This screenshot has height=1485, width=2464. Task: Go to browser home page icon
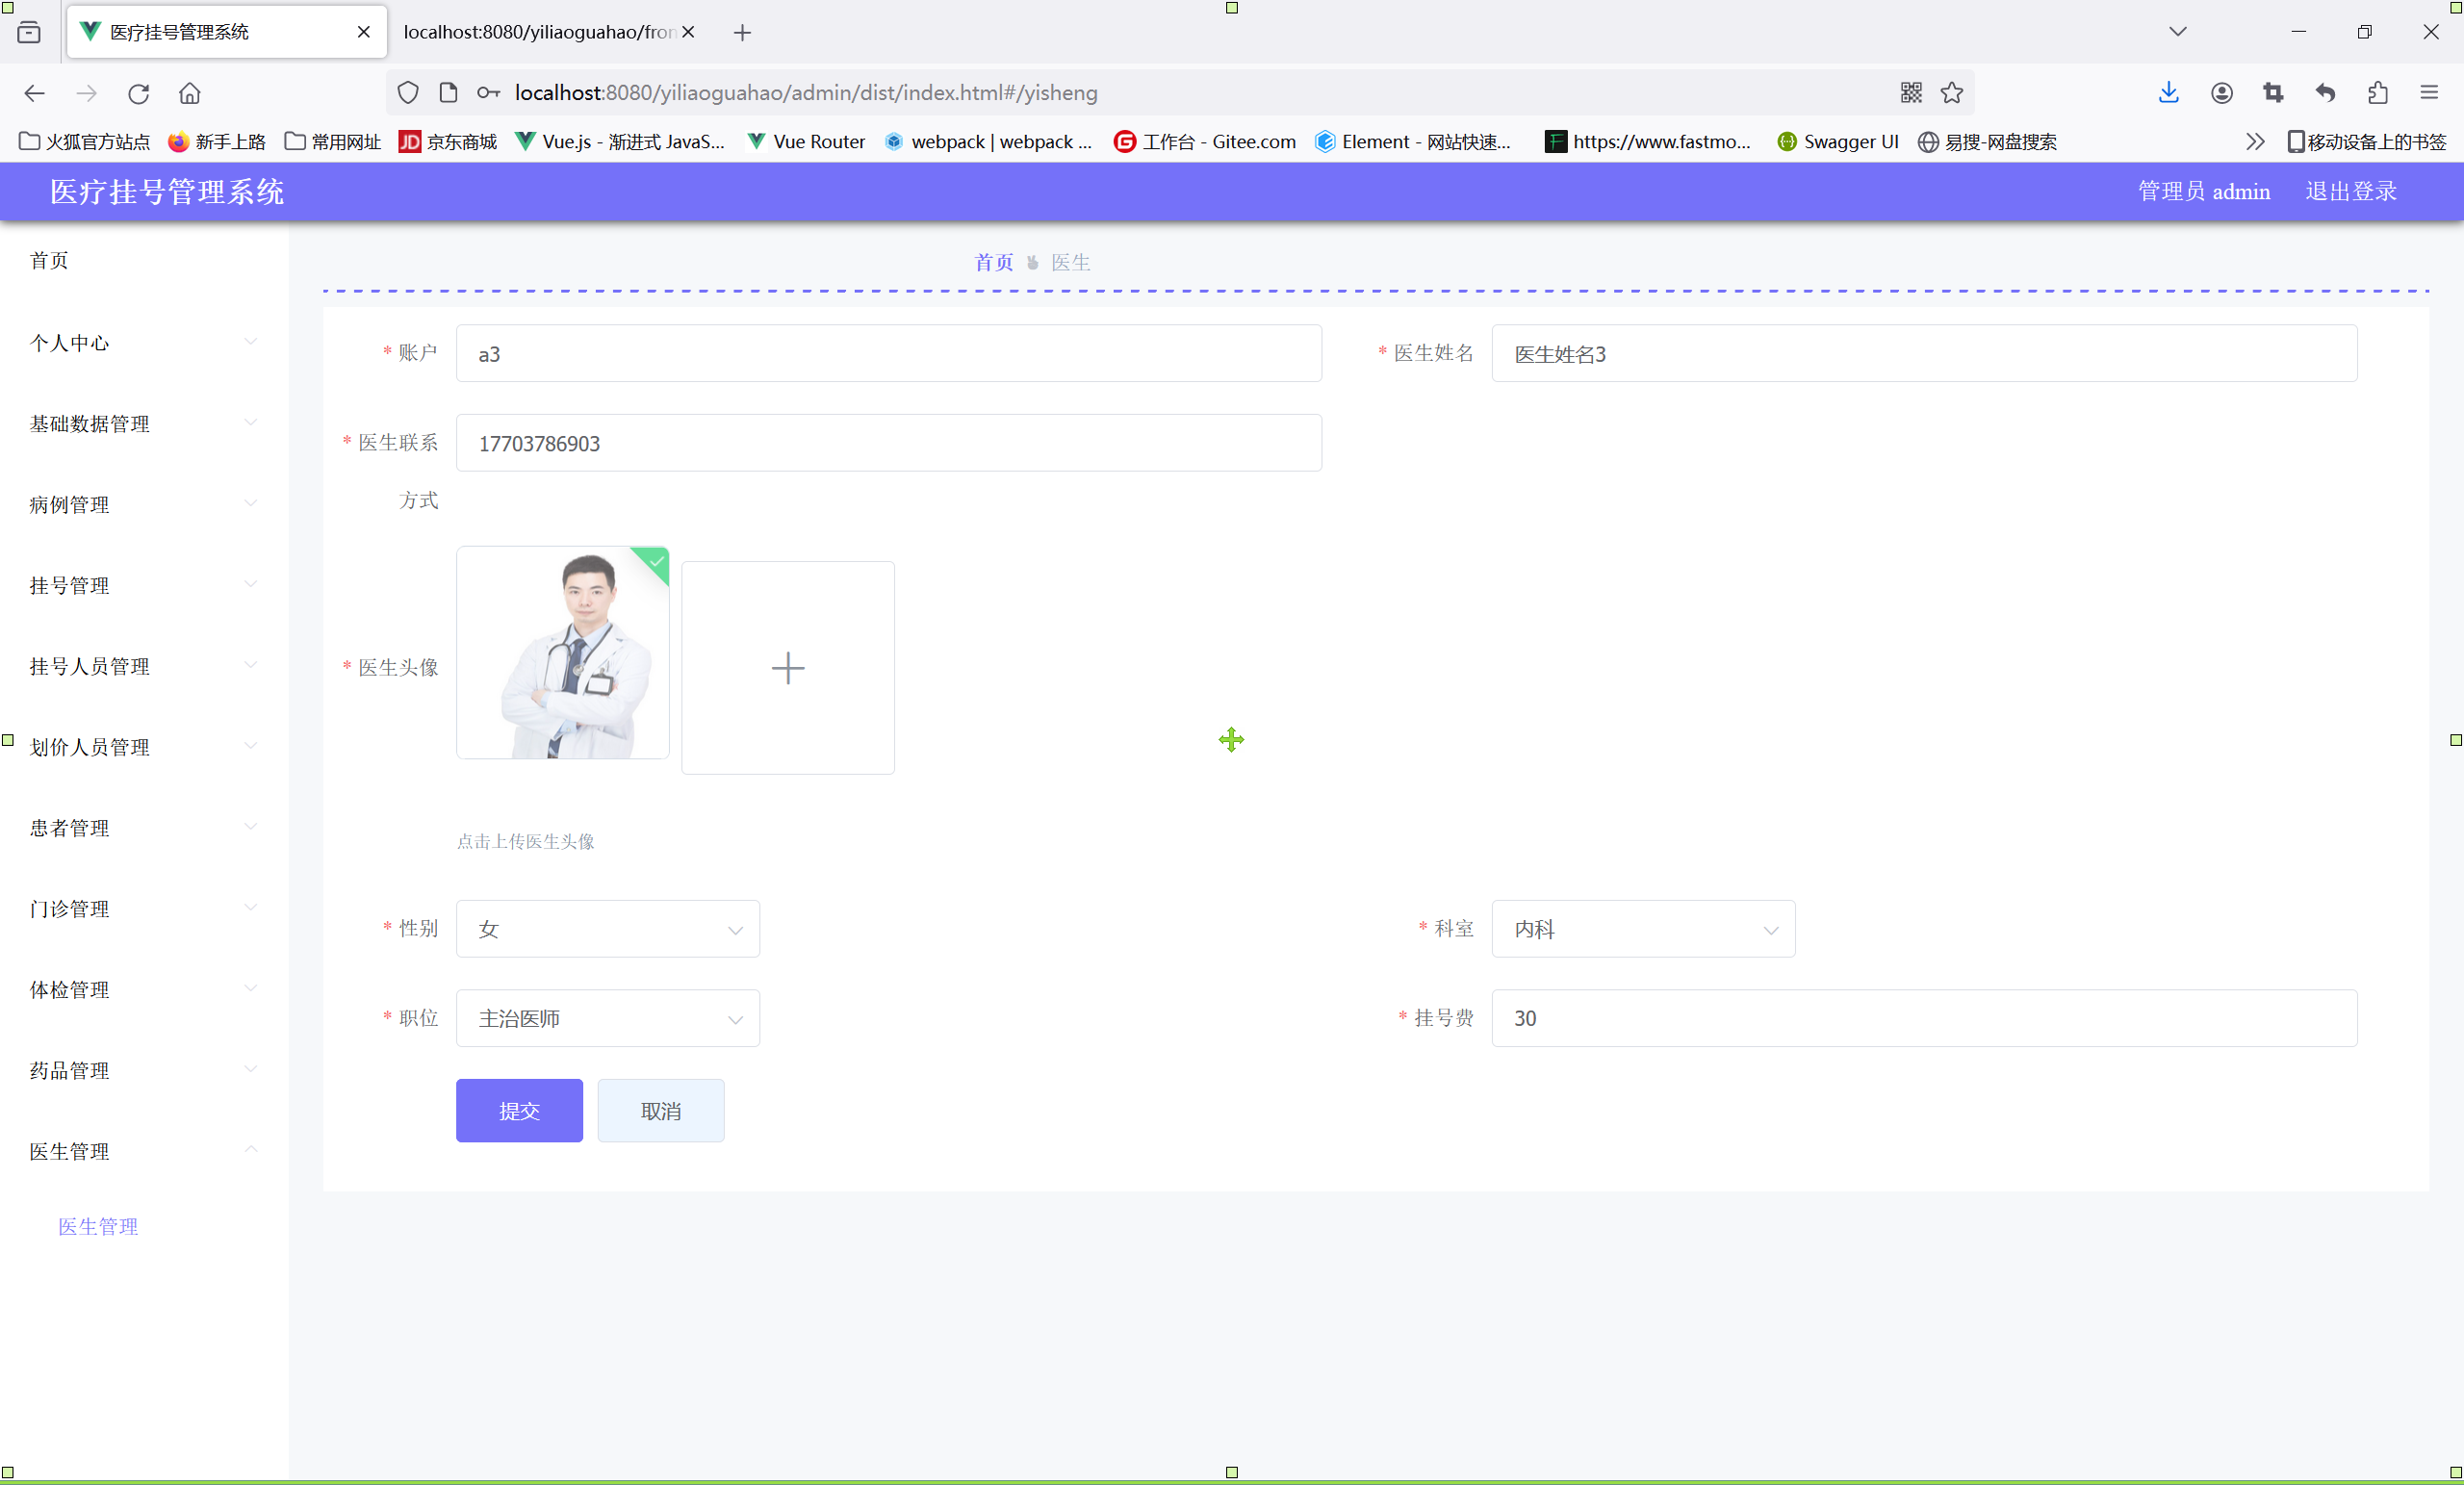tap(190, 93)
